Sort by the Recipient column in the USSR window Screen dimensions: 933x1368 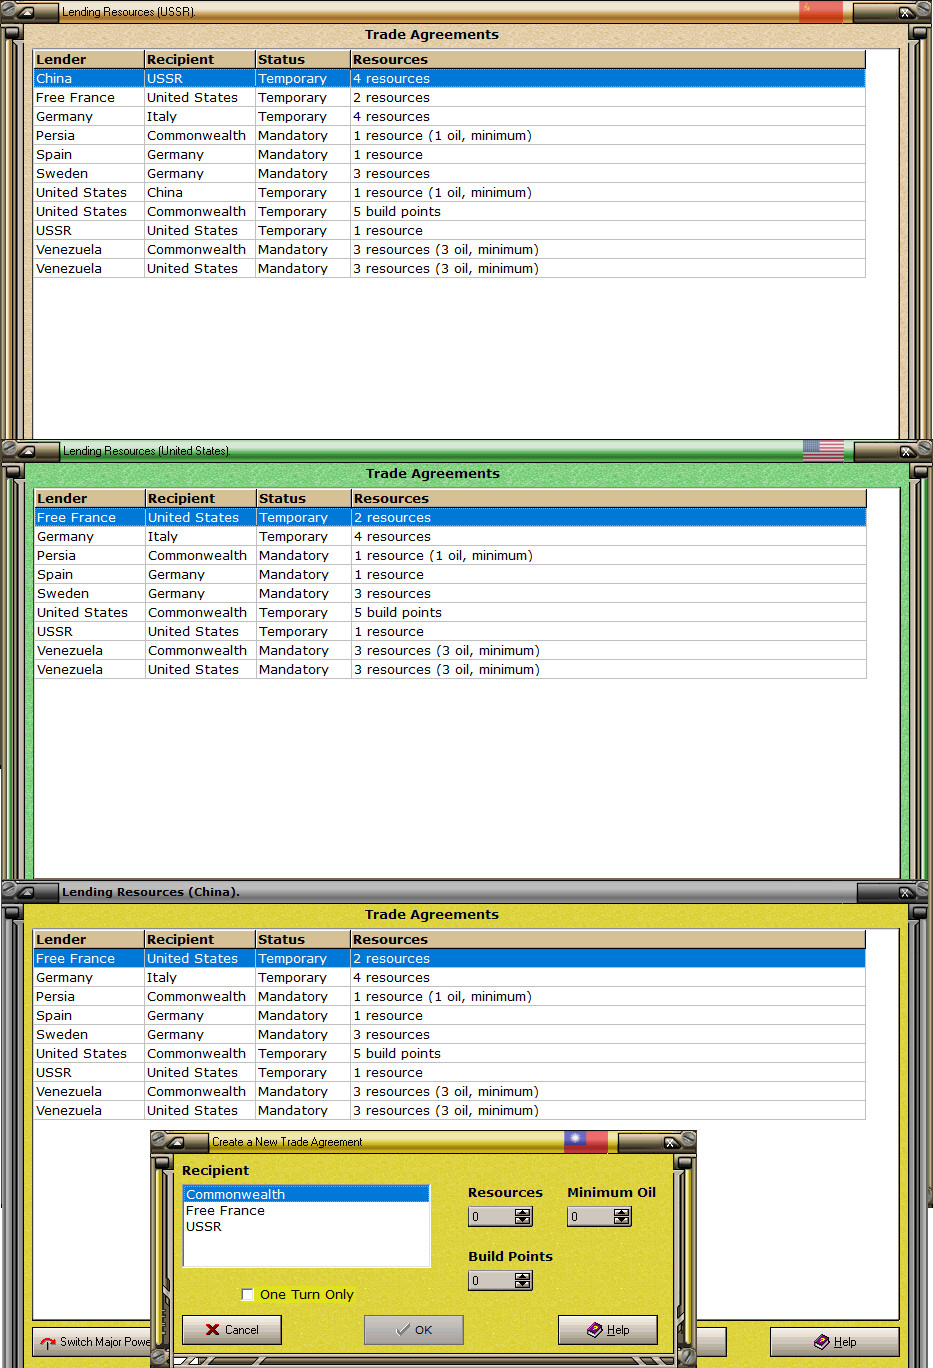(200, 59)
